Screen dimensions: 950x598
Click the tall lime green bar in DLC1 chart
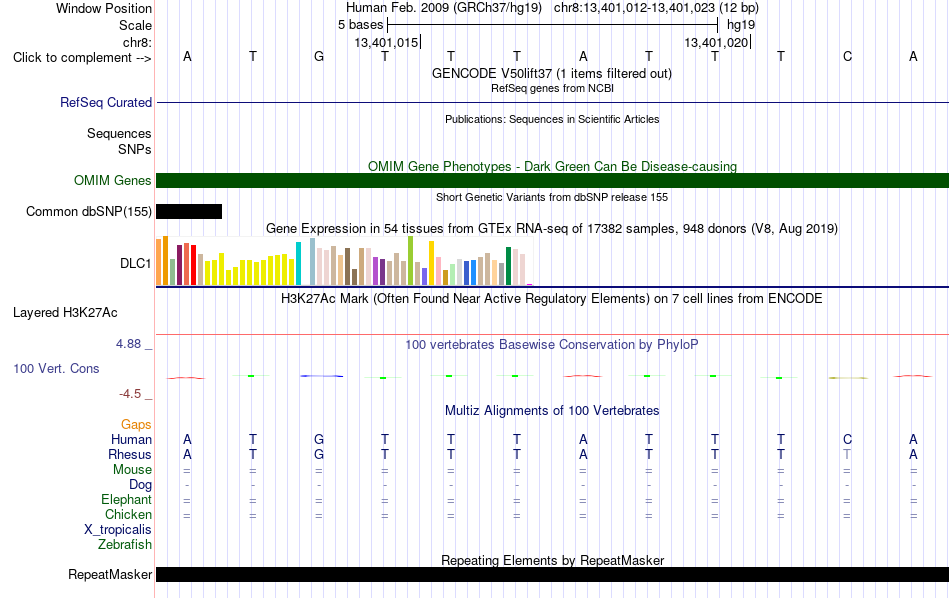click(411, 261)
